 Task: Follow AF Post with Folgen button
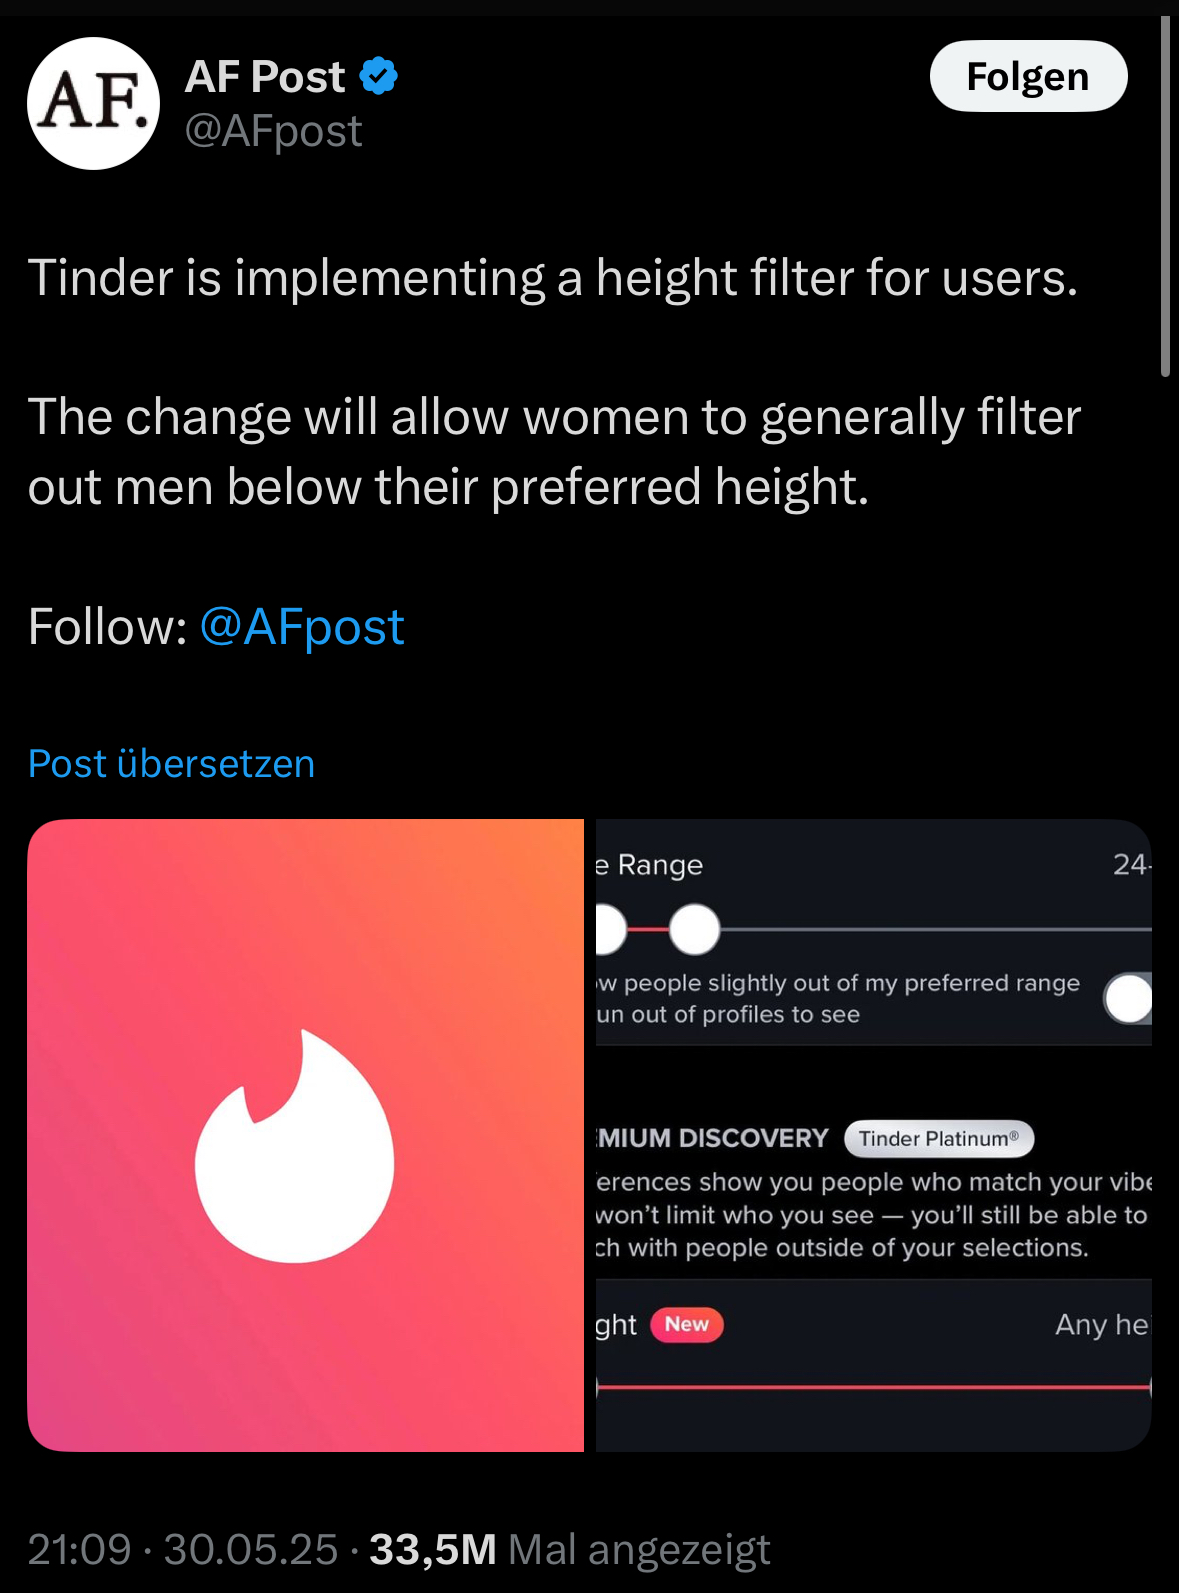pos(1028,76)
